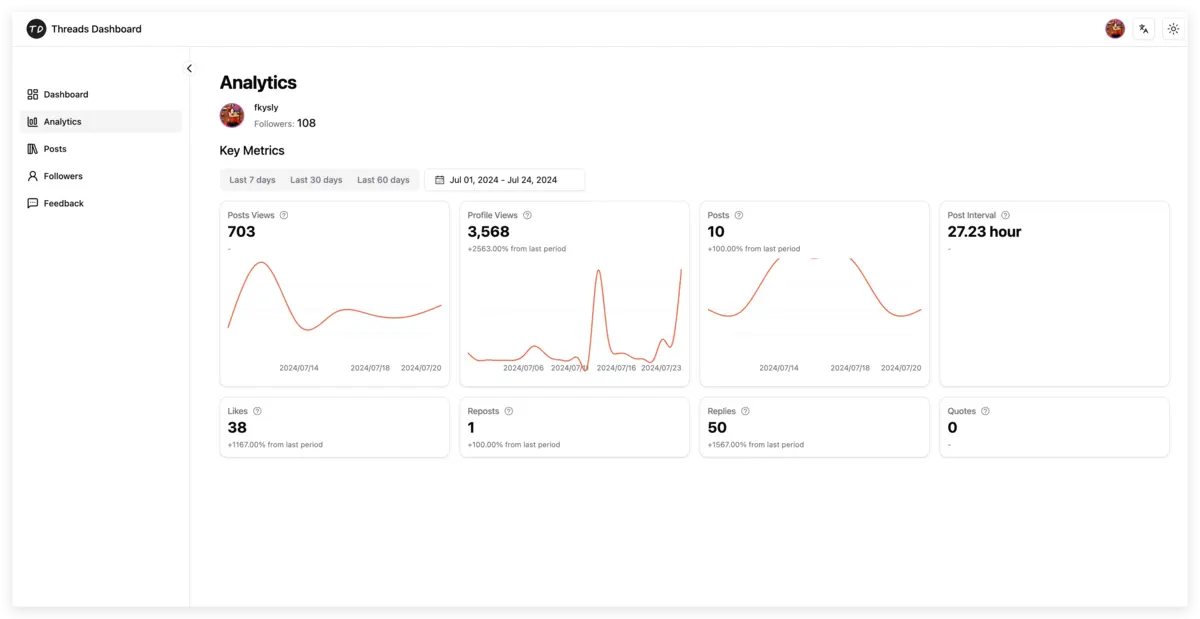
Task: Click the calendar icon in date picker
Action: [x=440, y=180]
